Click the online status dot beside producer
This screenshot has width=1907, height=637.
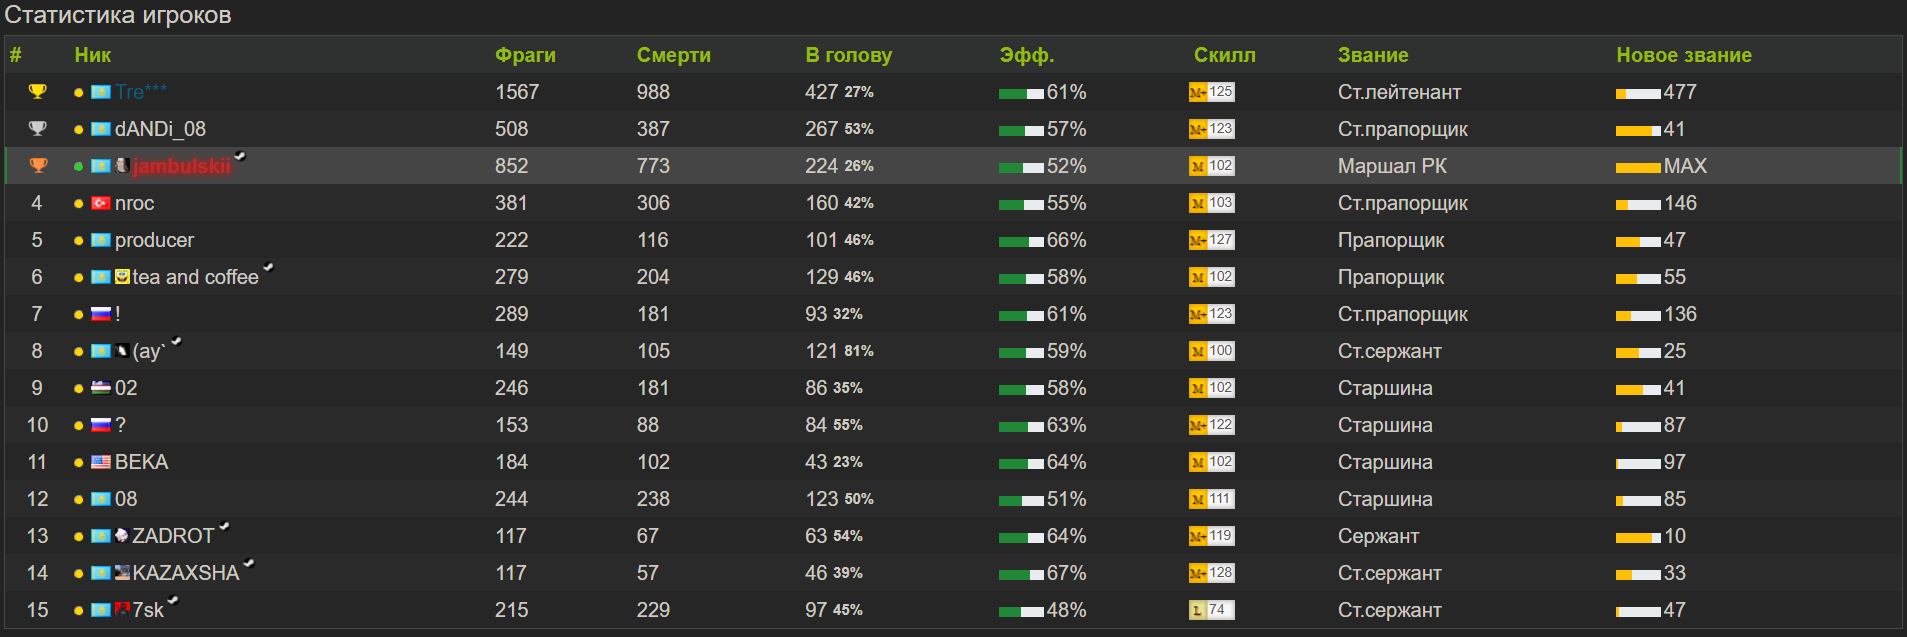tap(78, 241)
